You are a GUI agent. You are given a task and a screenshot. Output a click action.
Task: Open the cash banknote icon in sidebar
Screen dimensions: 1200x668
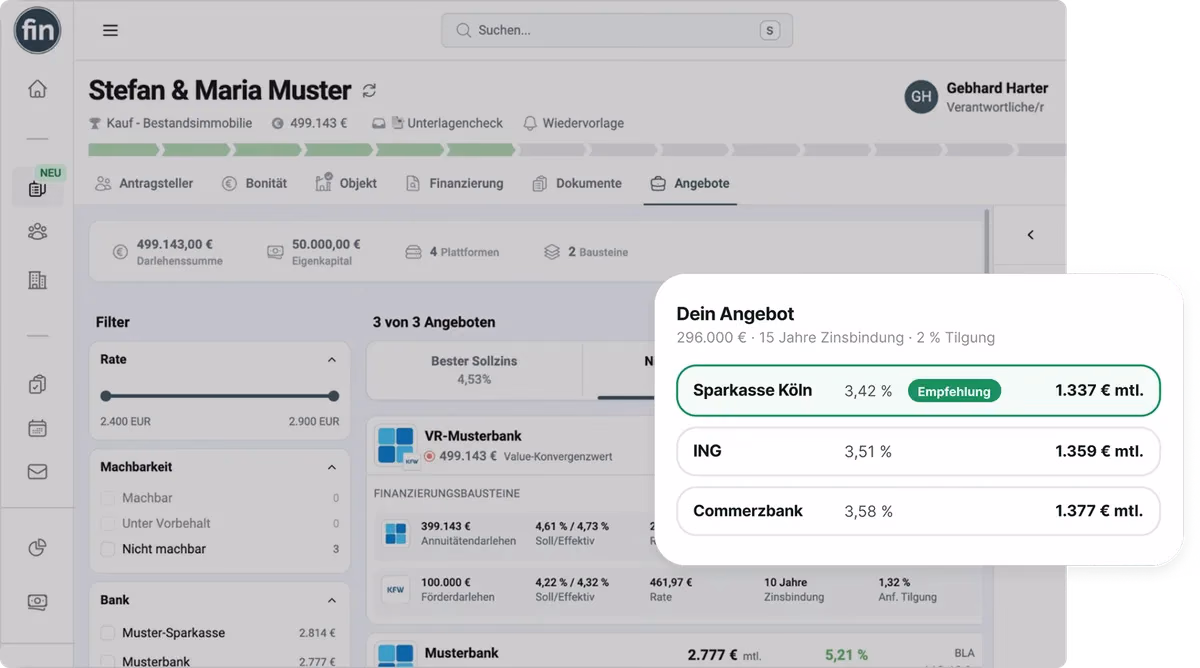click(x=37, y=602)
